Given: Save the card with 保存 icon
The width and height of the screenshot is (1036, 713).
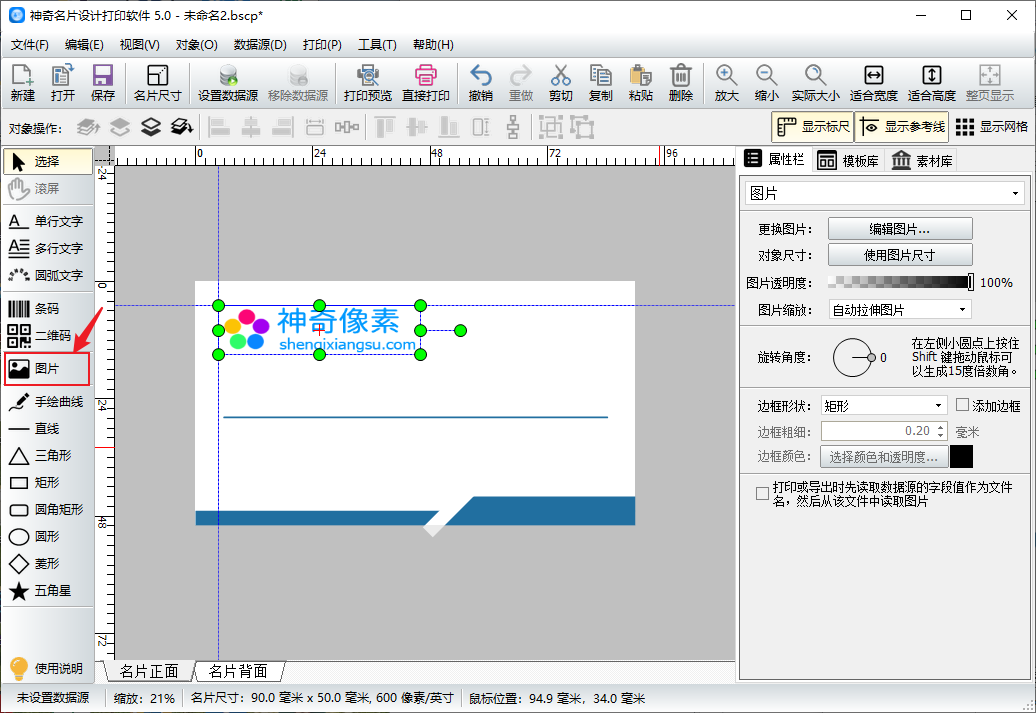Looking at the screenshot, I should coord(103,83).
